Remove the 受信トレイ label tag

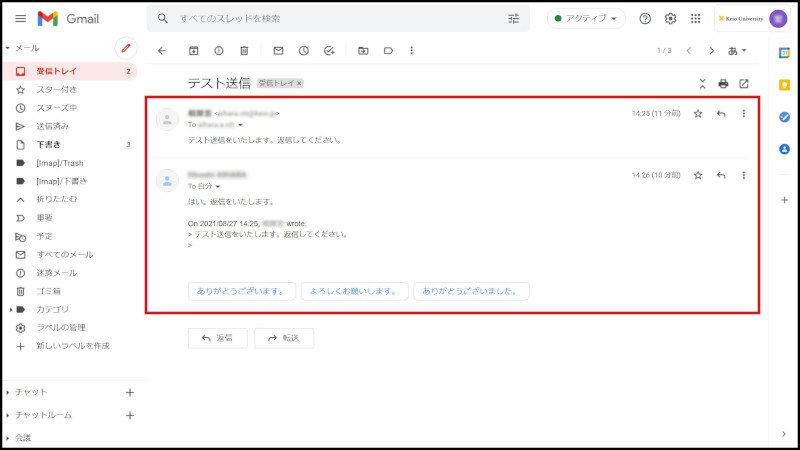pyautogui.click(x=299, y=83)
